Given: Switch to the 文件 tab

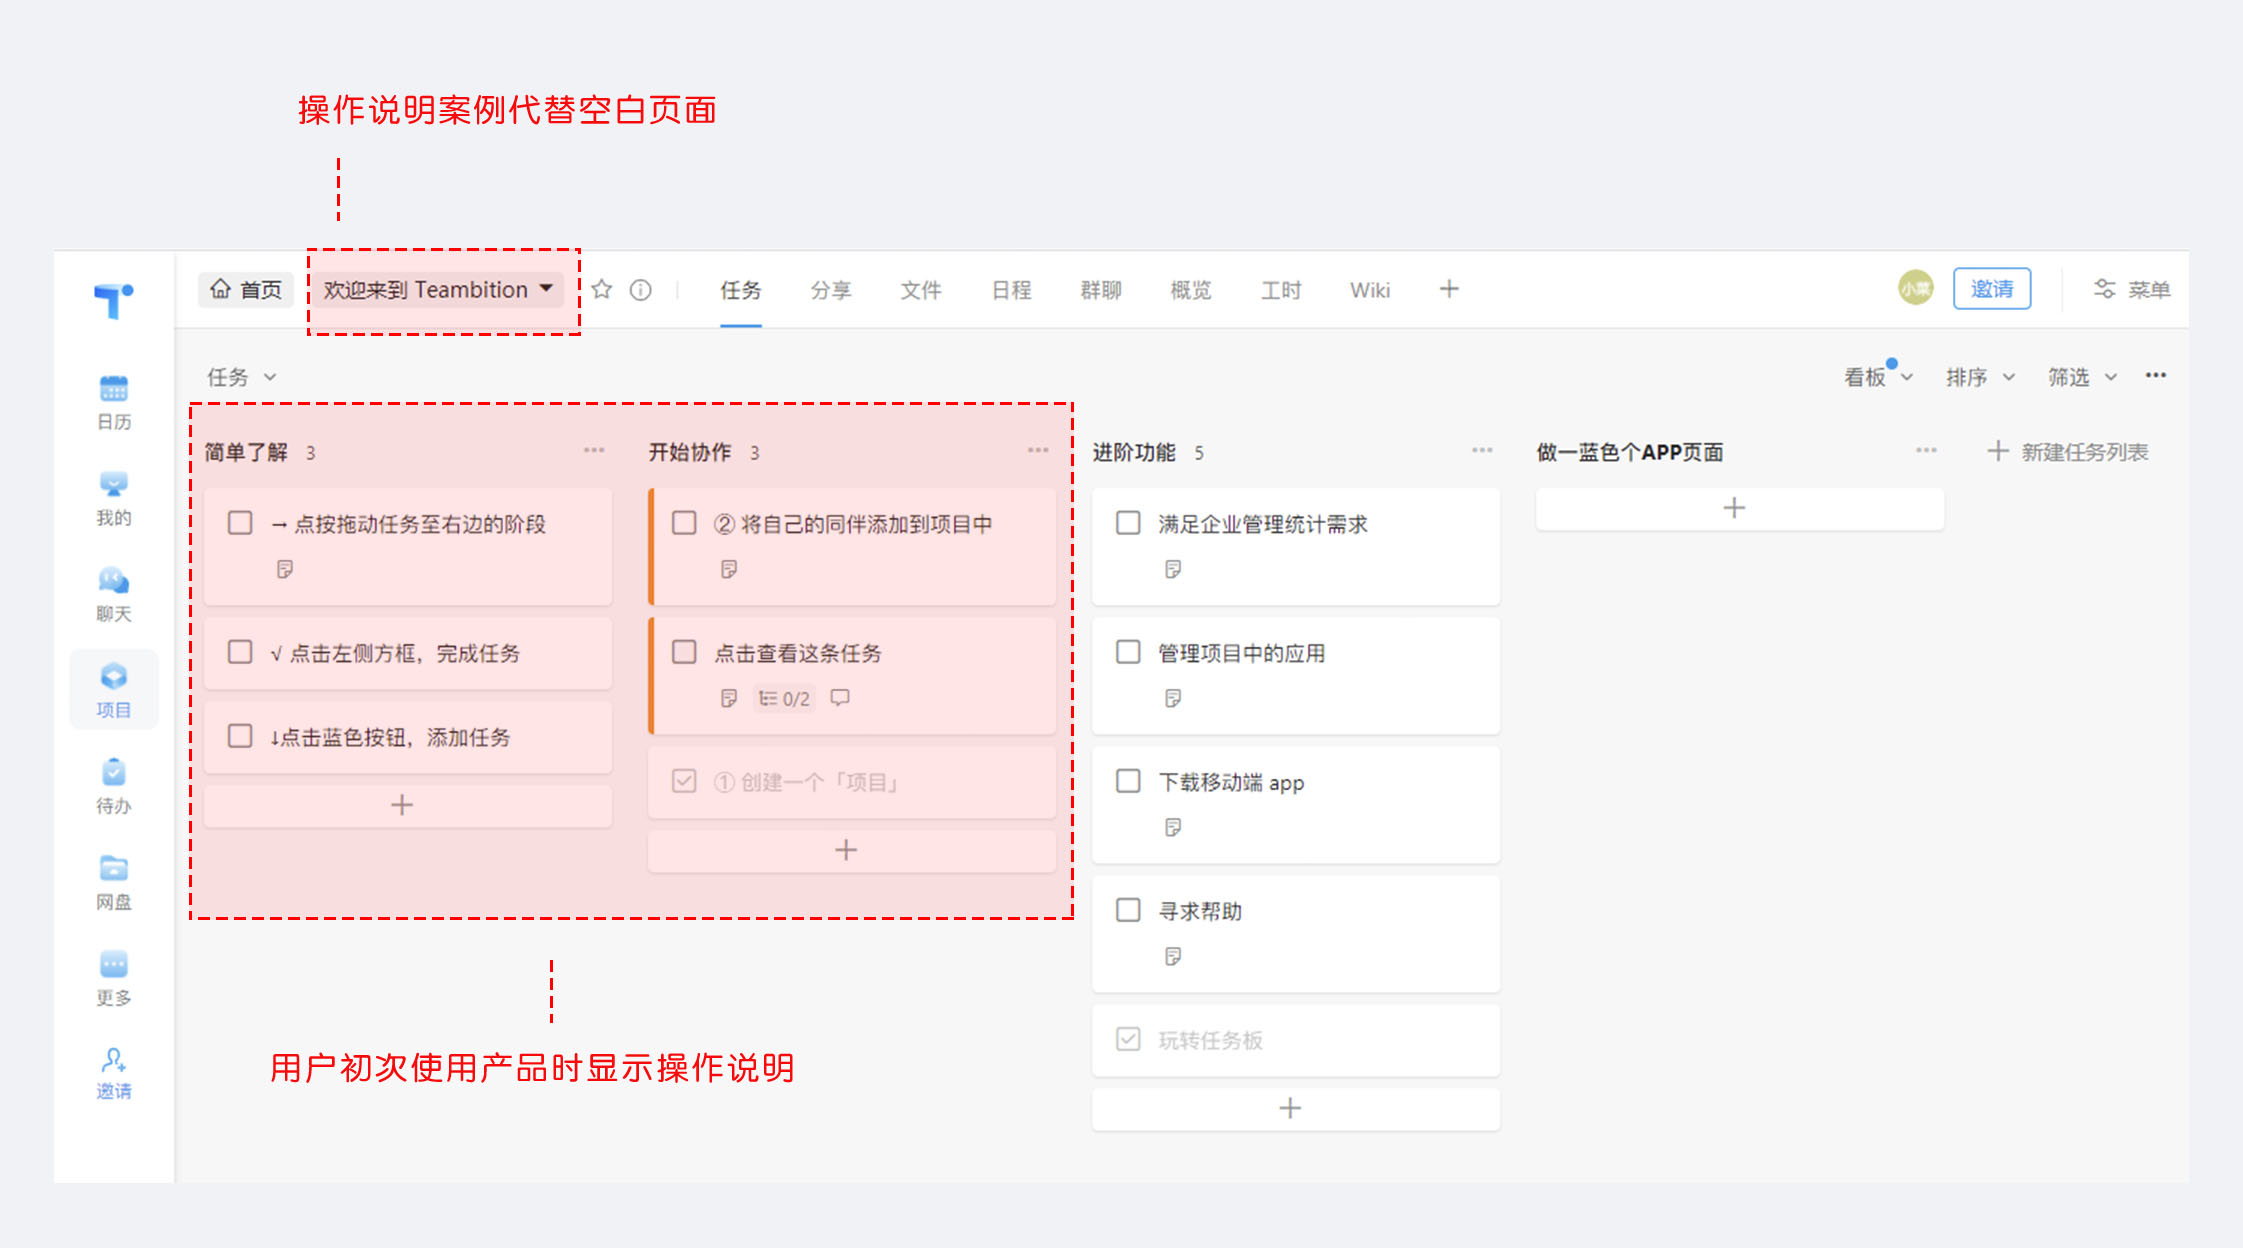Looking at the screenshot, I should pos(920,290).
